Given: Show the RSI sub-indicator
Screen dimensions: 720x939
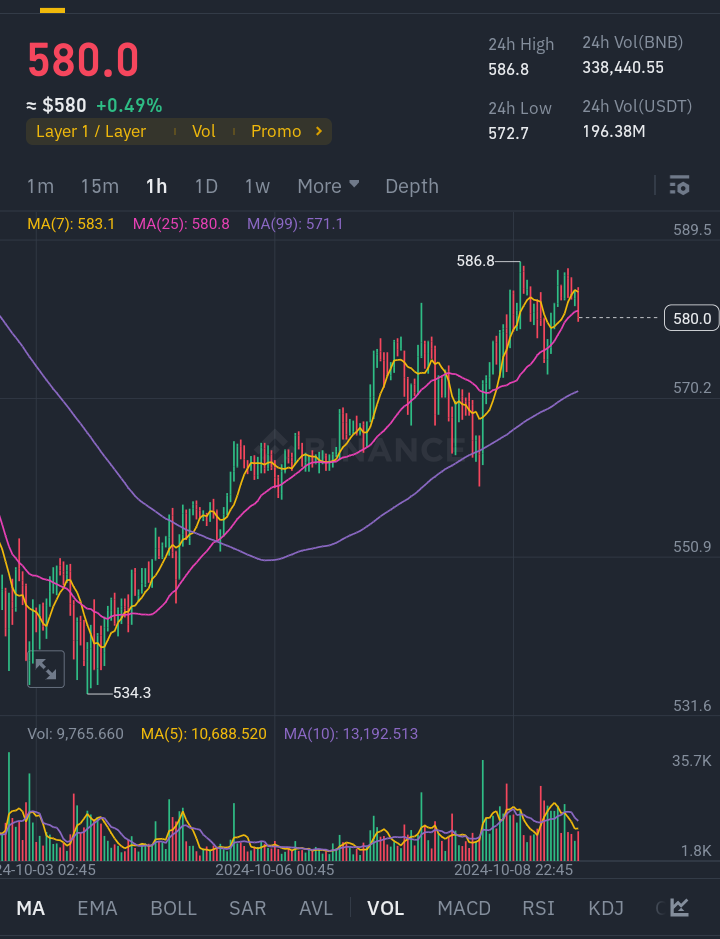Looking at the screenshot, I should point(538,908).
